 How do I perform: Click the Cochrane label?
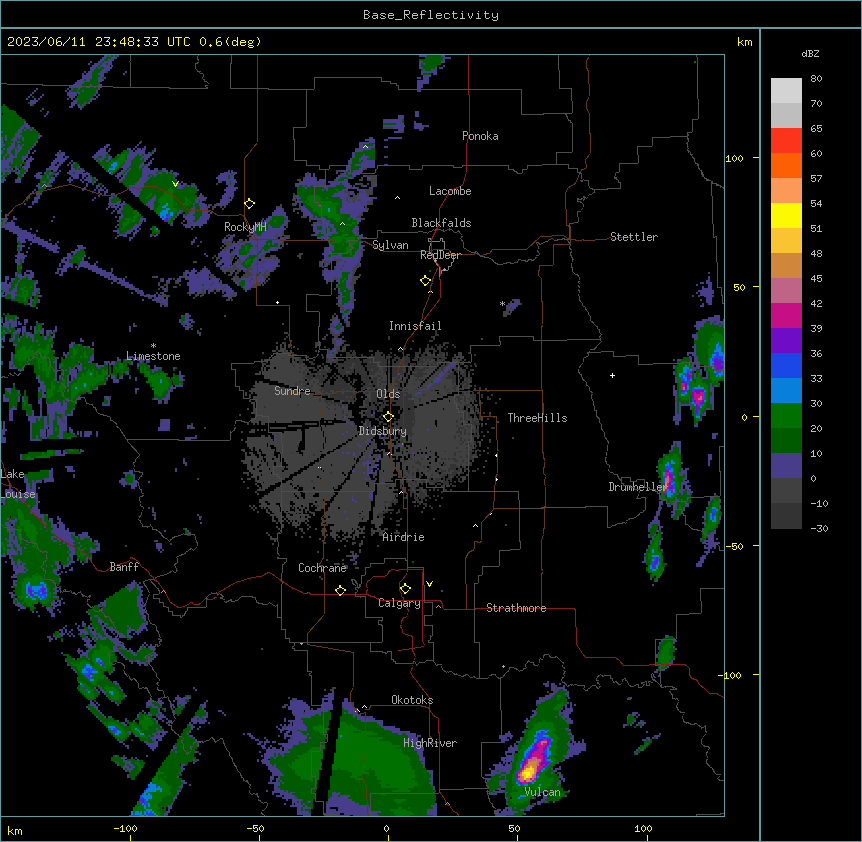[322, 568]
